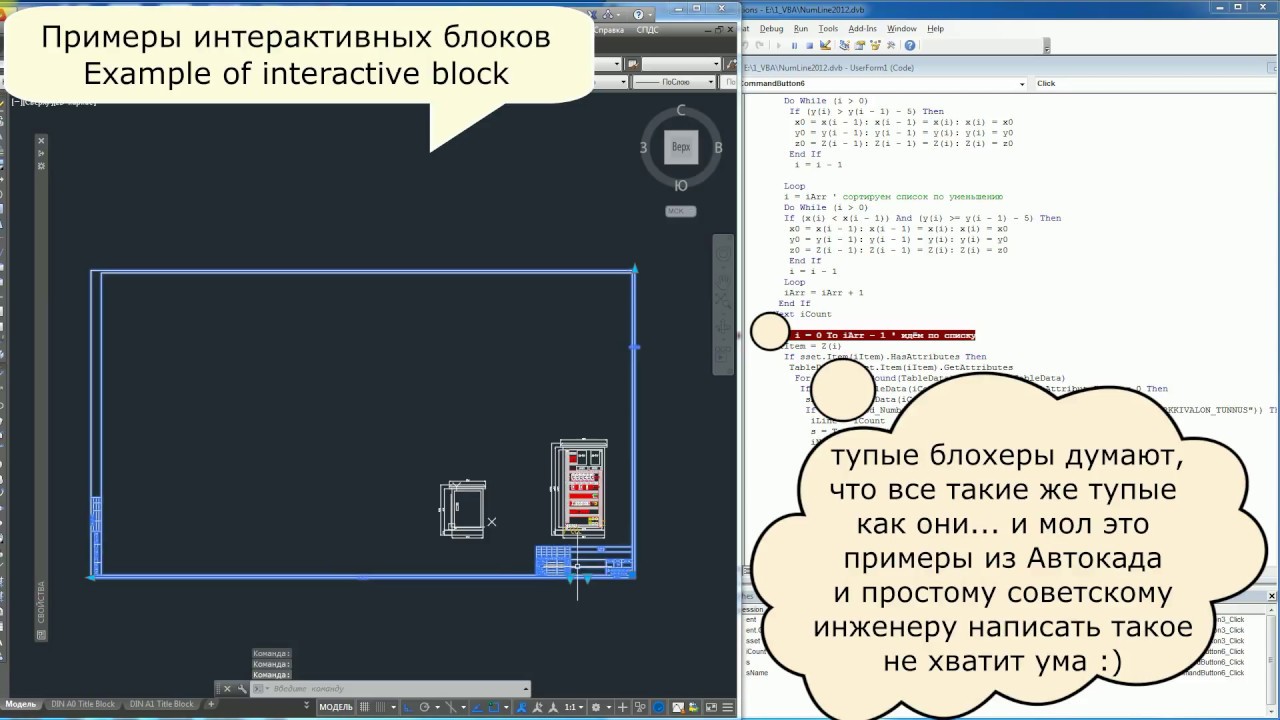Toggle ortho mode in AutoCAD status bar

point(407,707)
